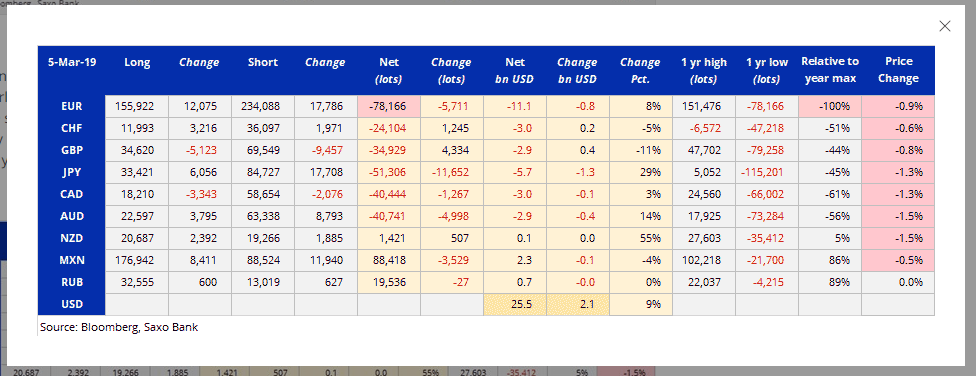Click MXN net lots 88,418
This screenshot has height=376, width=976.
click(x=389, y=260)
